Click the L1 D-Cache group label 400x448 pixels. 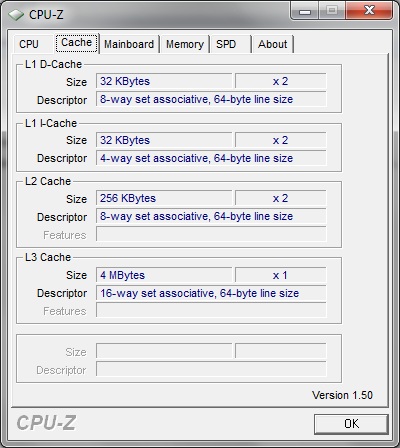(x=53, y=64)
